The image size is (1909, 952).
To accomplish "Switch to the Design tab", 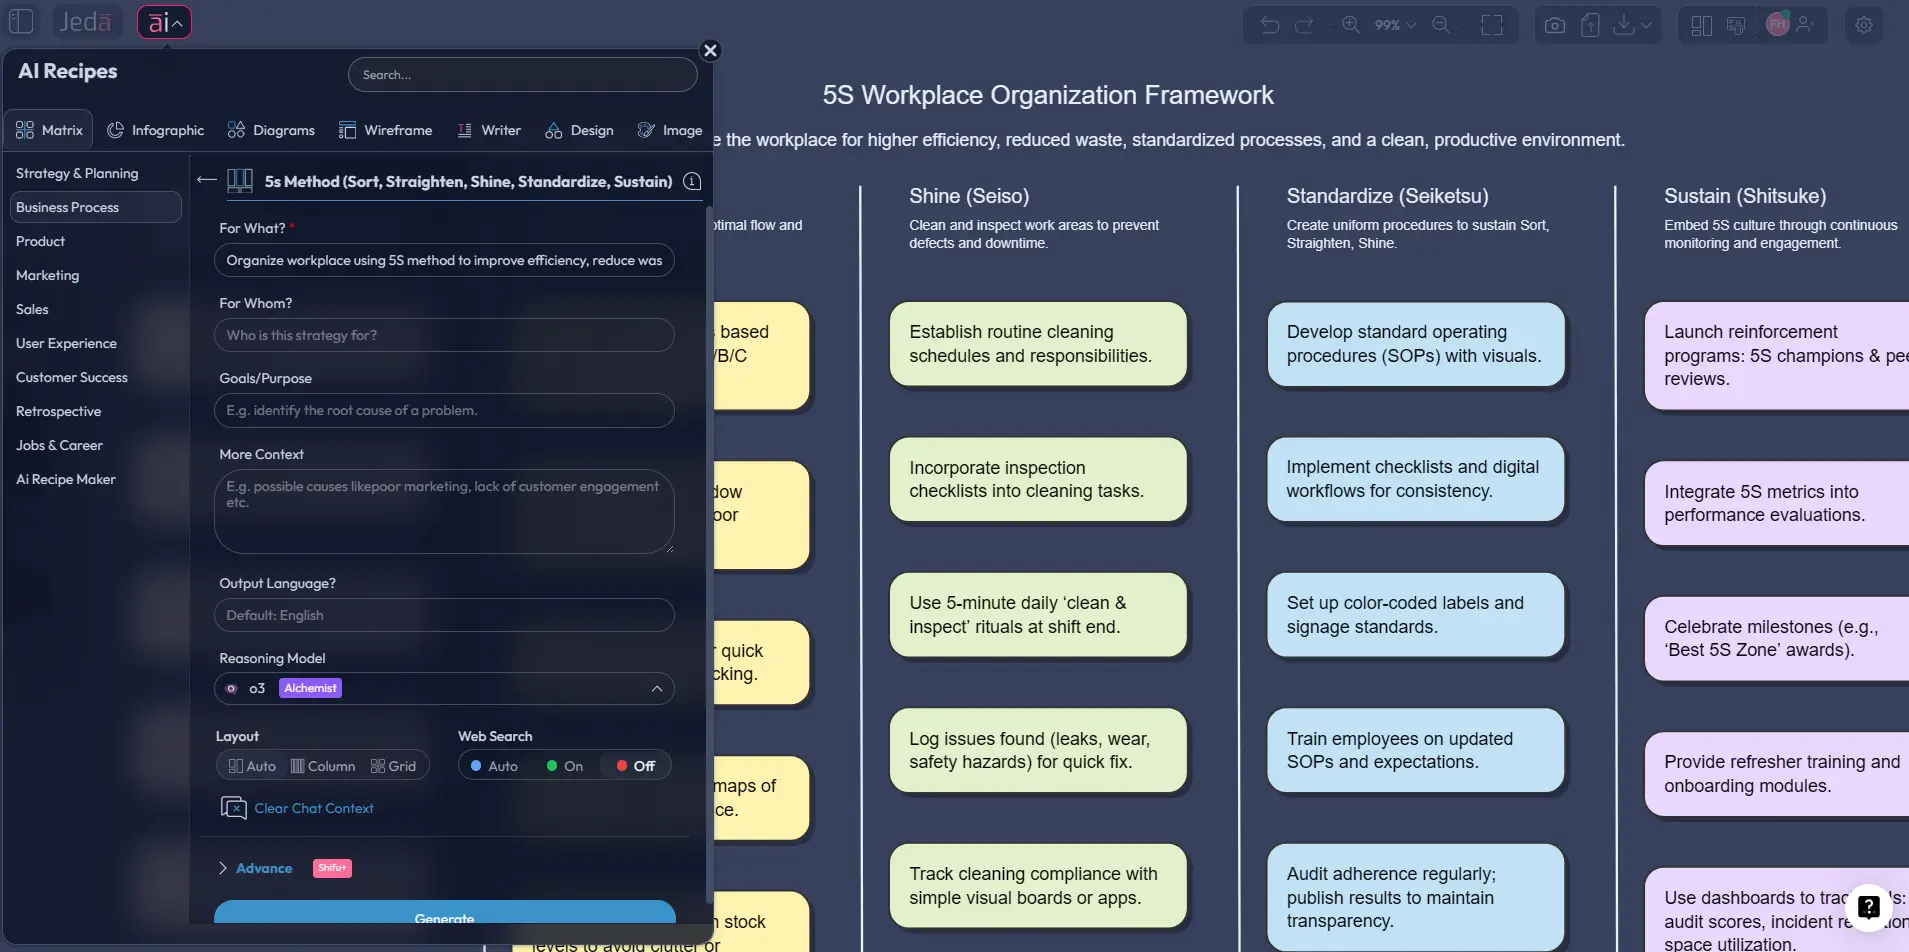I will (x=579, y=130).
